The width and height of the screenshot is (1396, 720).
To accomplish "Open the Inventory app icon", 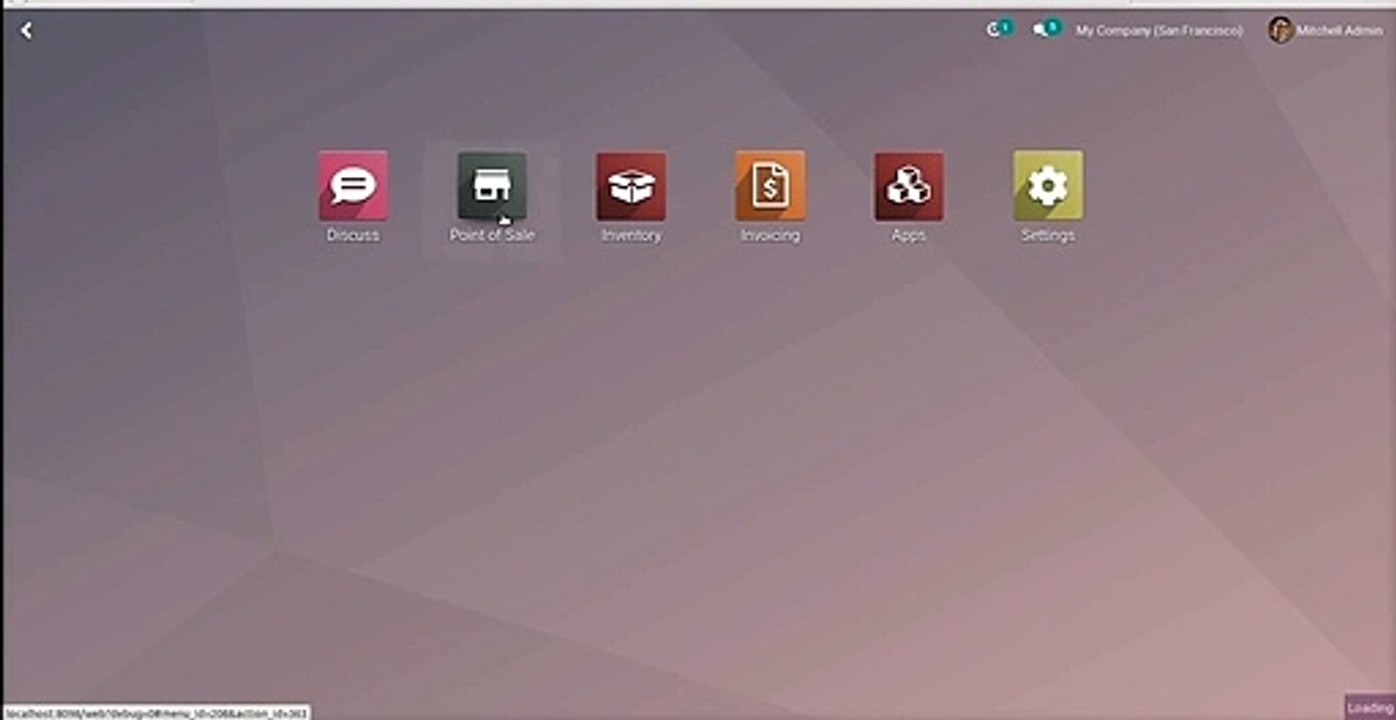I will (631, 186).
